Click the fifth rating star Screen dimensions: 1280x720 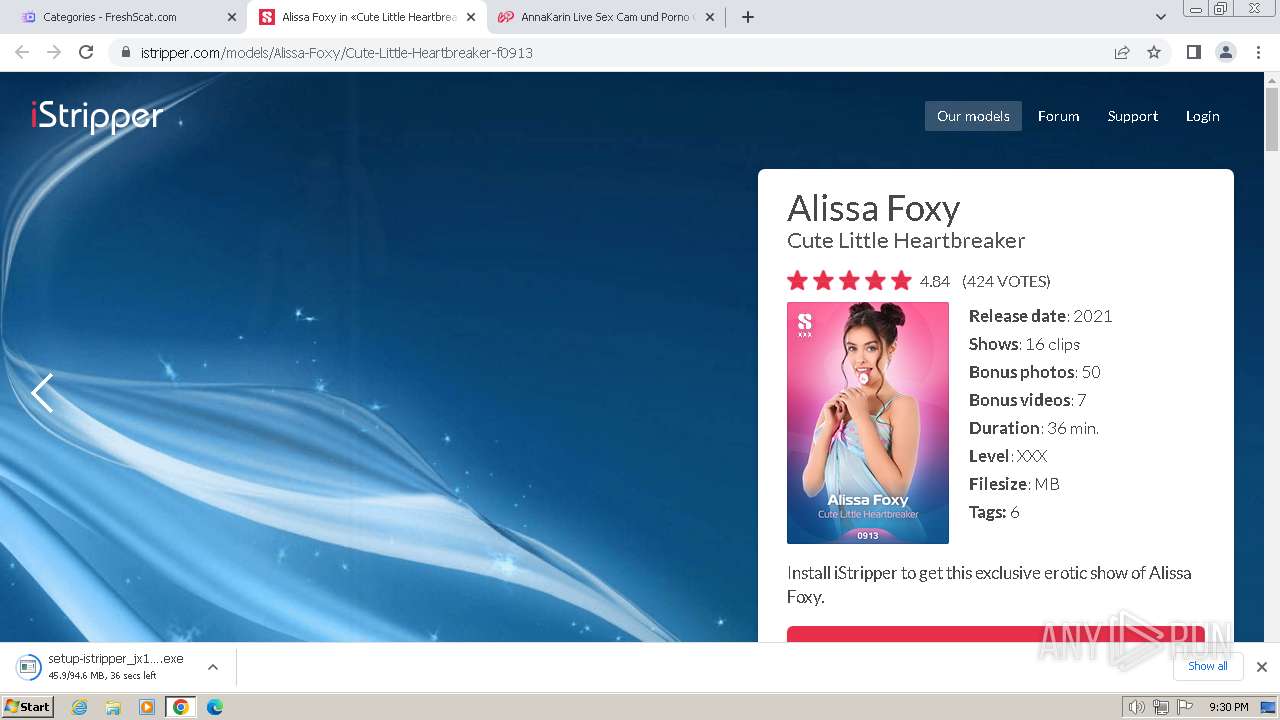click(901, 281)
